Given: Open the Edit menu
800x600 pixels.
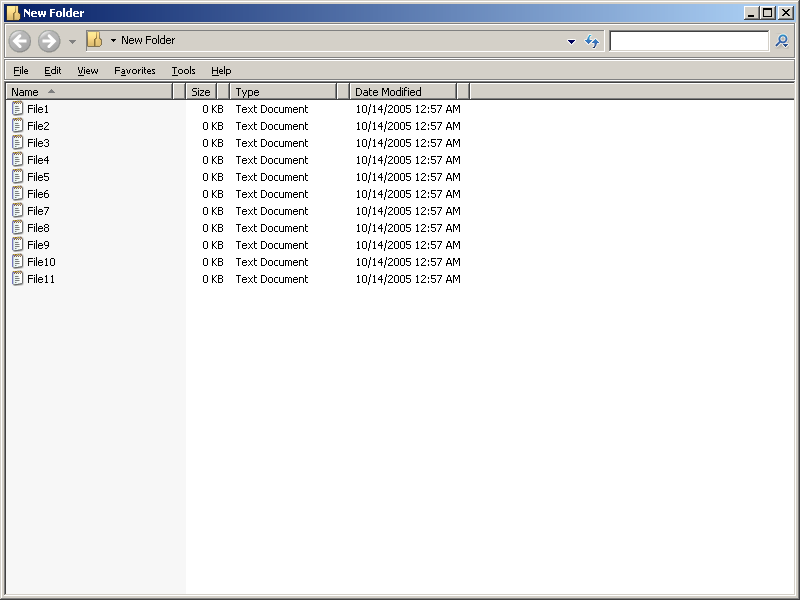Looking at the screenshot, I should click(53, 70).
